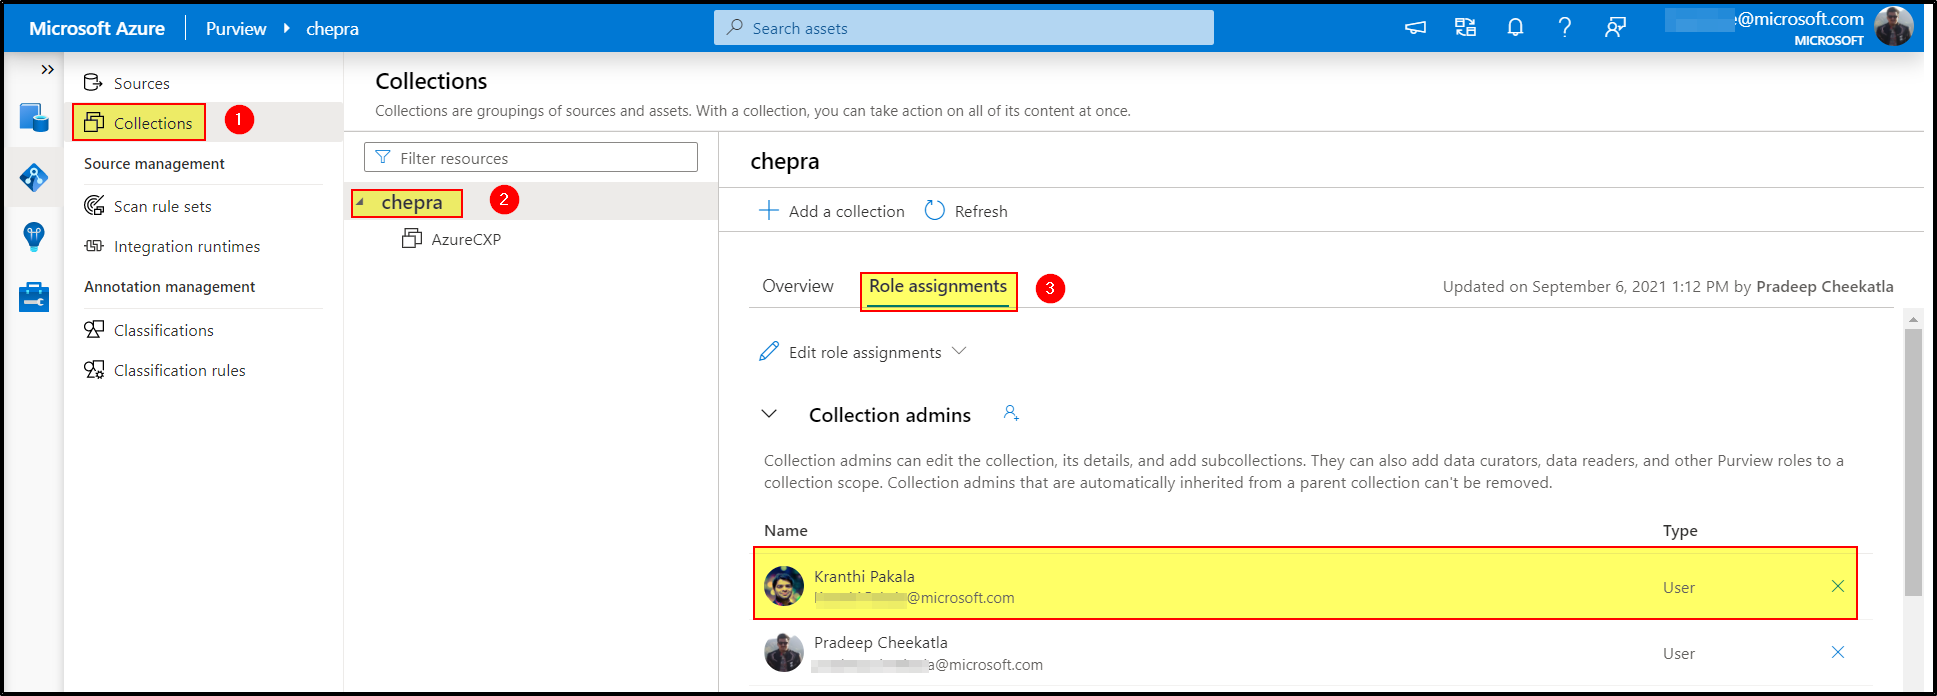Click the Search assets box
Screen dimensions: 1937x696
coord(964,28)
